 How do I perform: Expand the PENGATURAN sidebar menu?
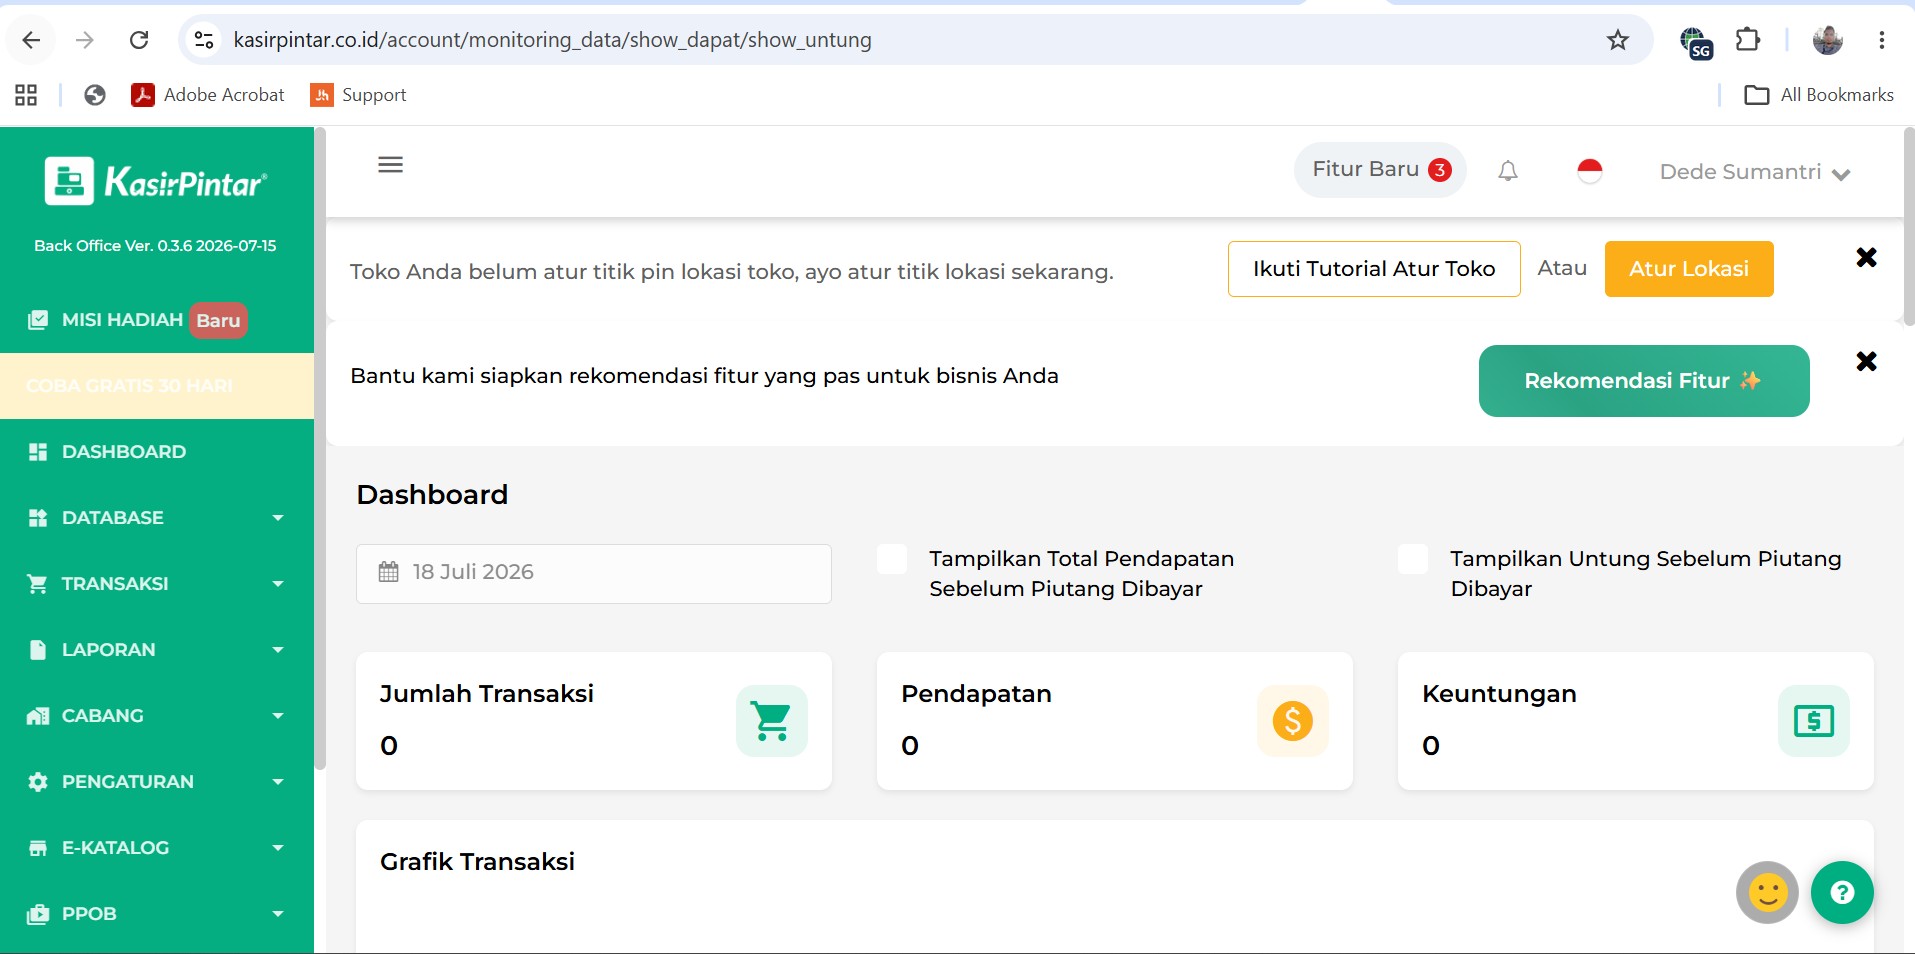(x=157, y=782)
